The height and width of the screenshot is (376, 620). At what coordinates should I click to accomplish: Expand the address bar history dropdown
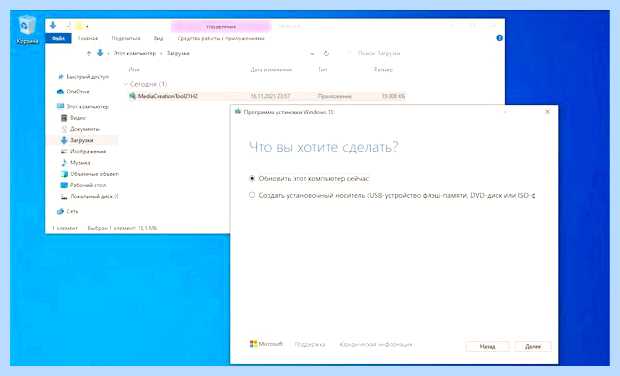tap(312, 53)
